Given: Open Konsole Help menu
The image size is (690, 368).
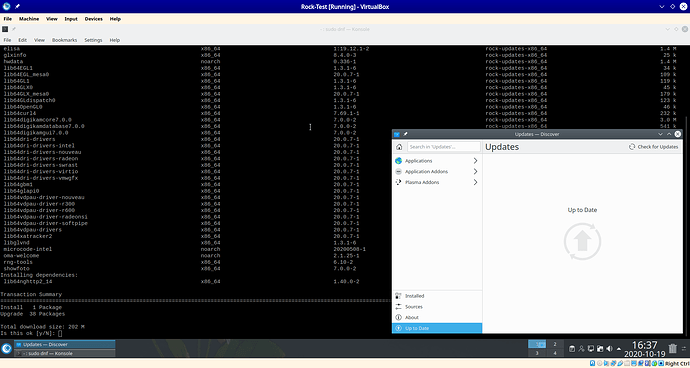Looking at the screenshot, I should pos(115,40).
